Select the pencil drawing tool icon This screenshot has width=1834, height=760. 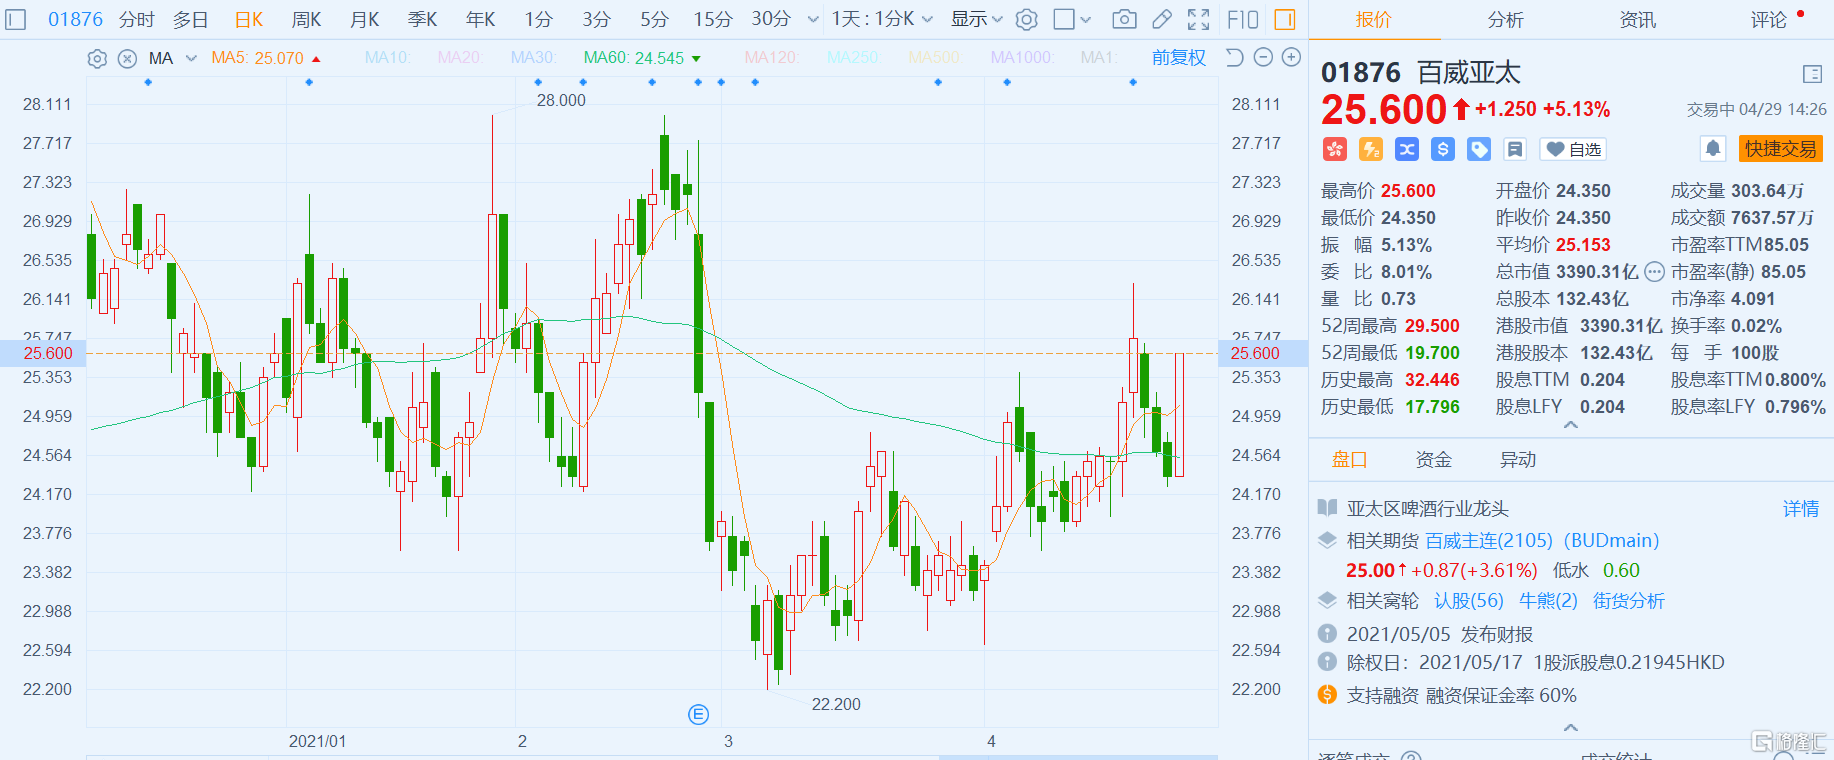pyautogui.click(x=1161, y=19)
